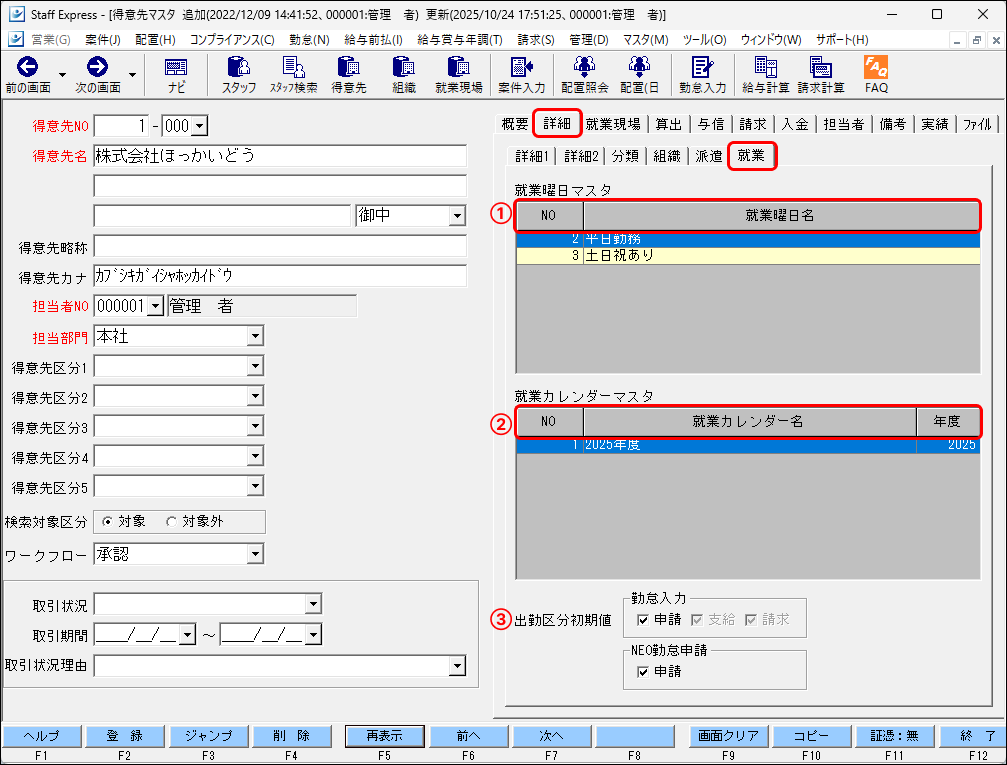This screenshot has height=765, width=1007.
Task: Click the 画面クリア (F9) button
Action: [728, 737]
